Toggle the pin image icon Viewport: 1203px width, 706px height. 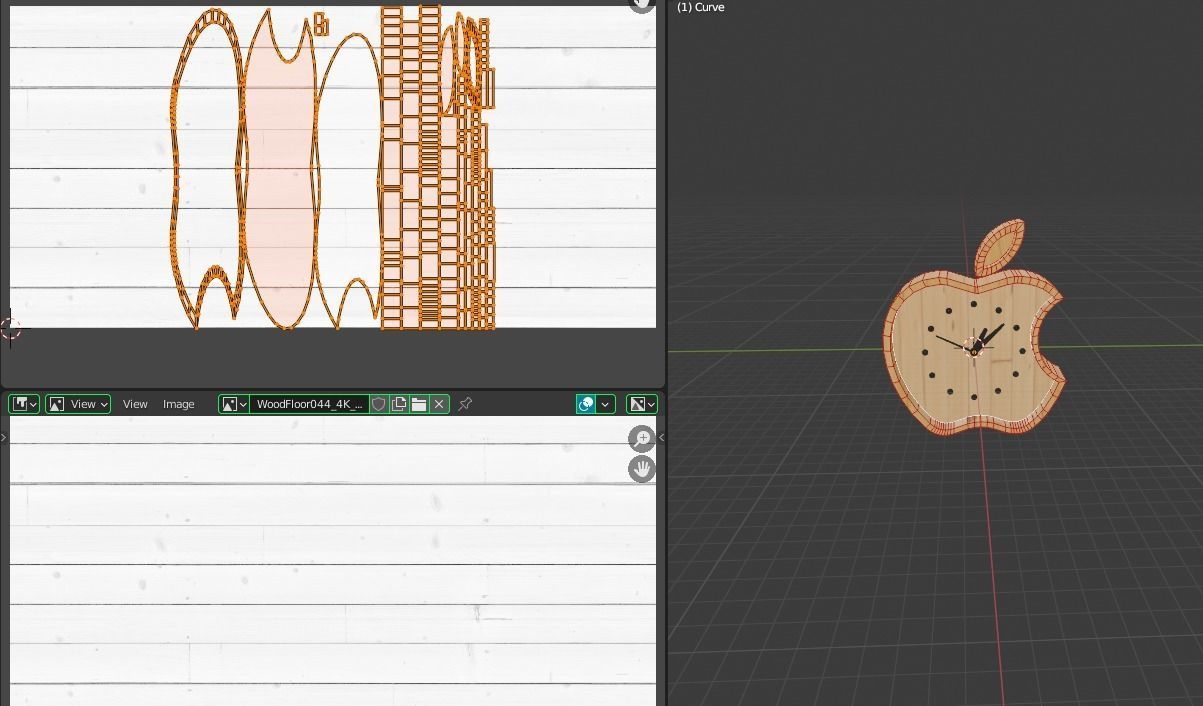(465, 404)
